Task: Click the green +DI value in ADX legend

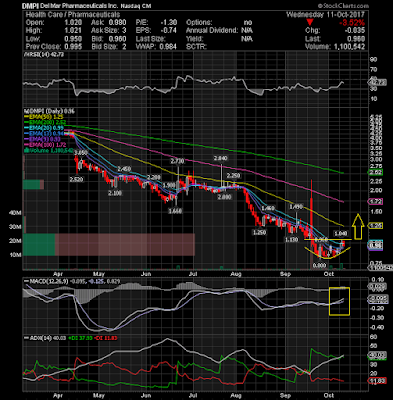Action: point(80,338)
